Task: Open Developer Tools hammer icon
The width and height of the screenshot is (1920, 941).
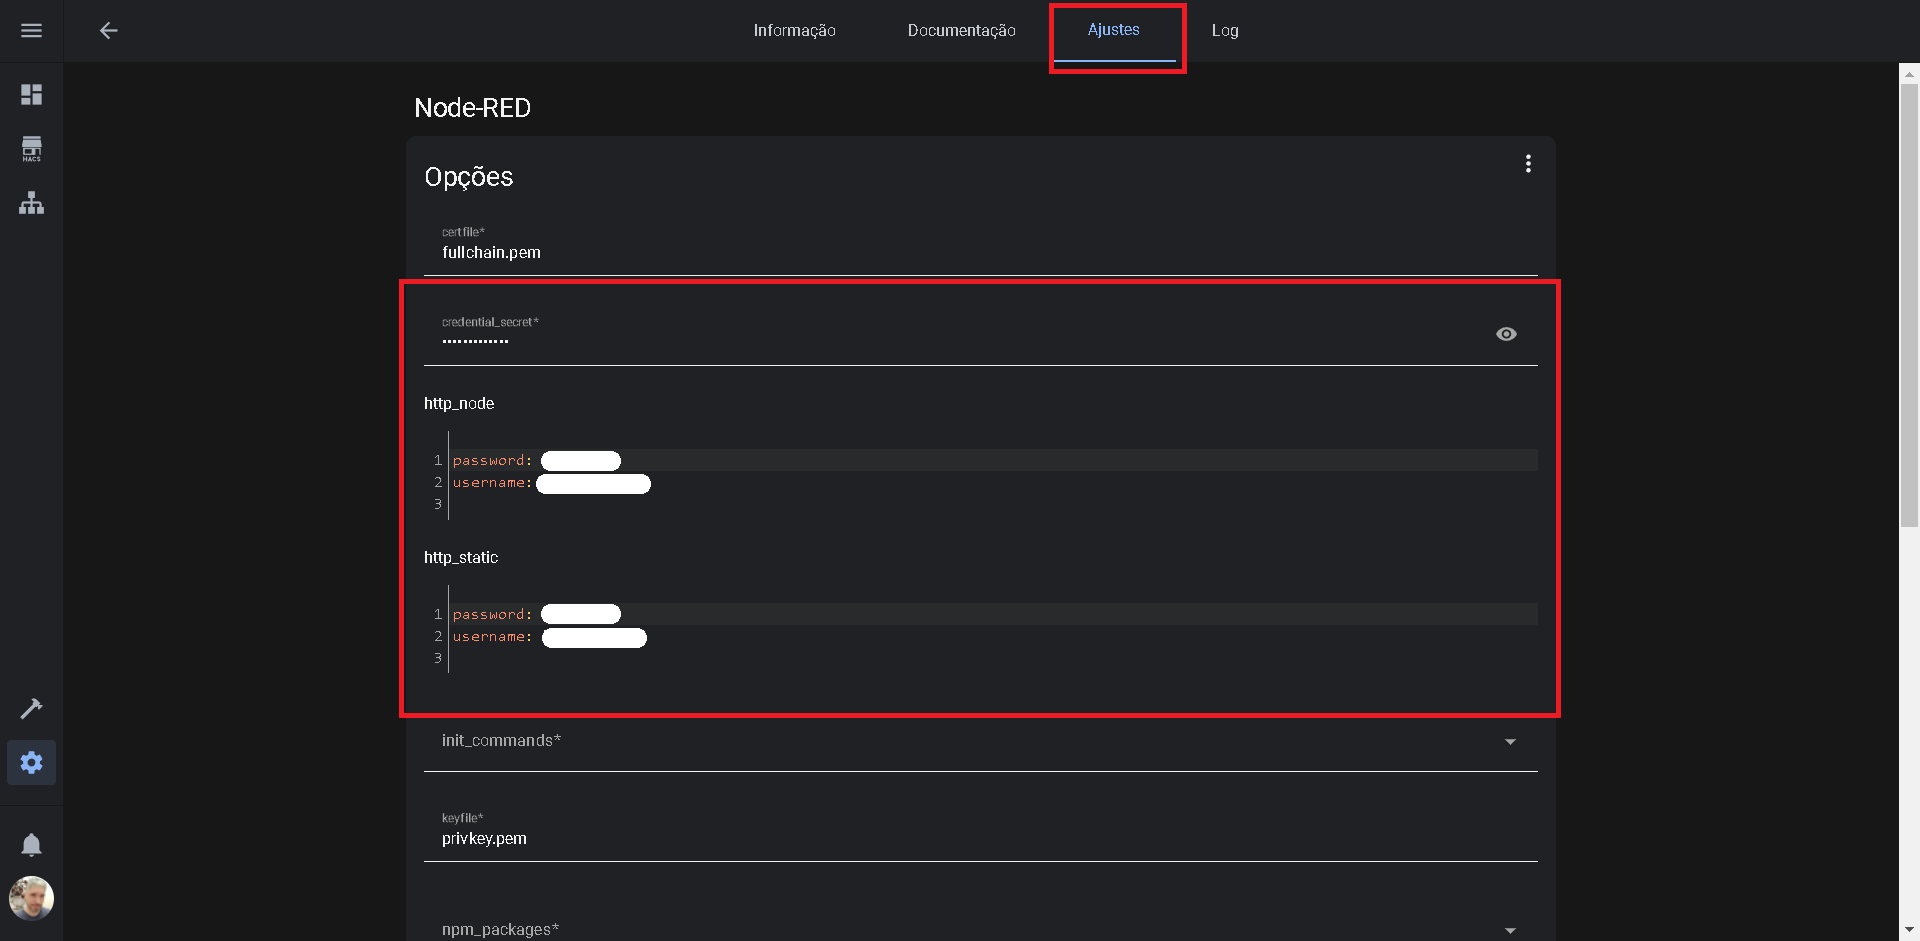Action: click(31, 708)
